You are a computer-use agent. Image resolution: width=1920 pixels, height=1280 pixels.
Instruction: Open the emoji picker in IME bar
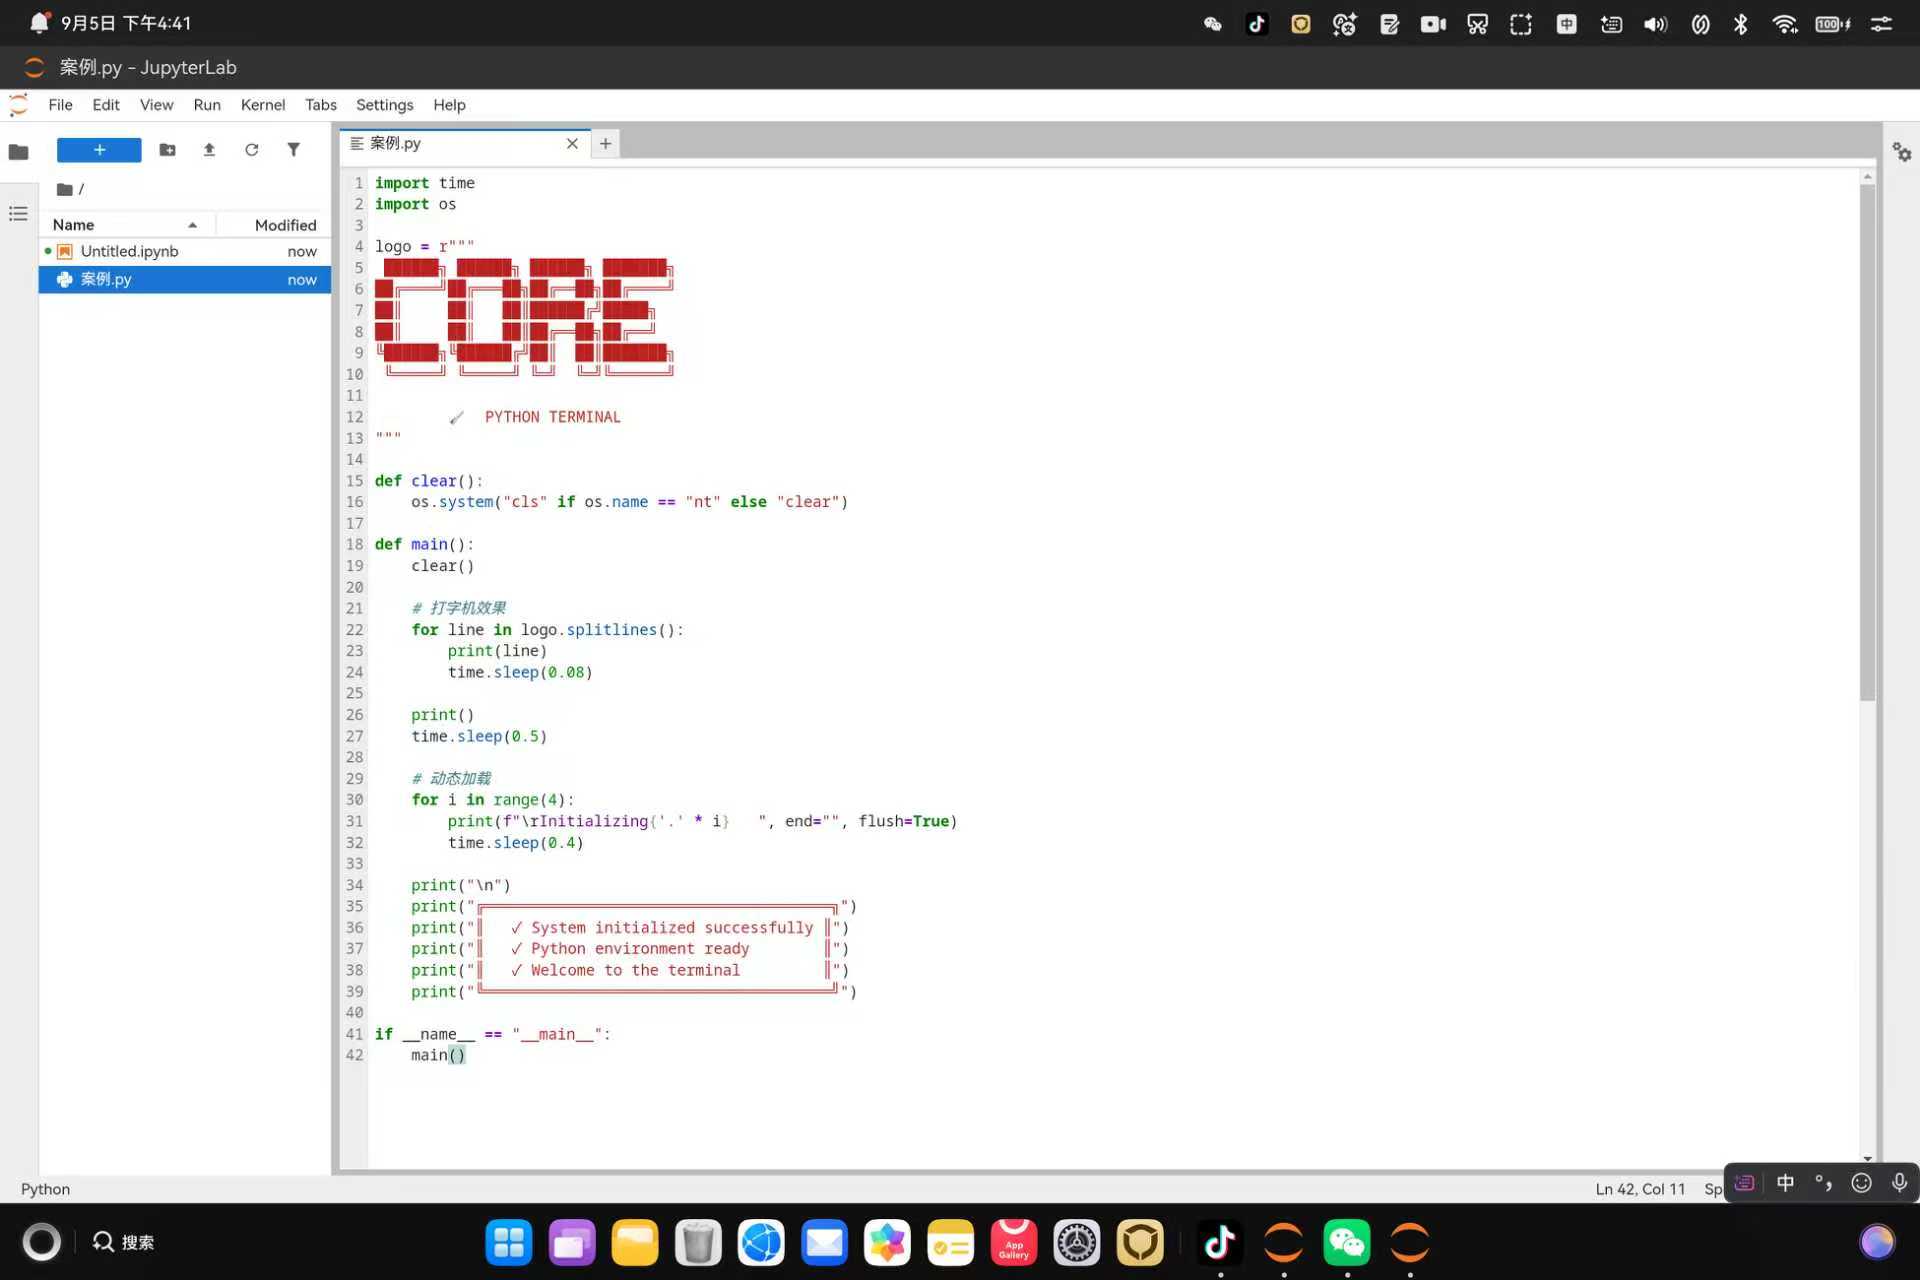pyautogui.click(x=1861, y=1183)
